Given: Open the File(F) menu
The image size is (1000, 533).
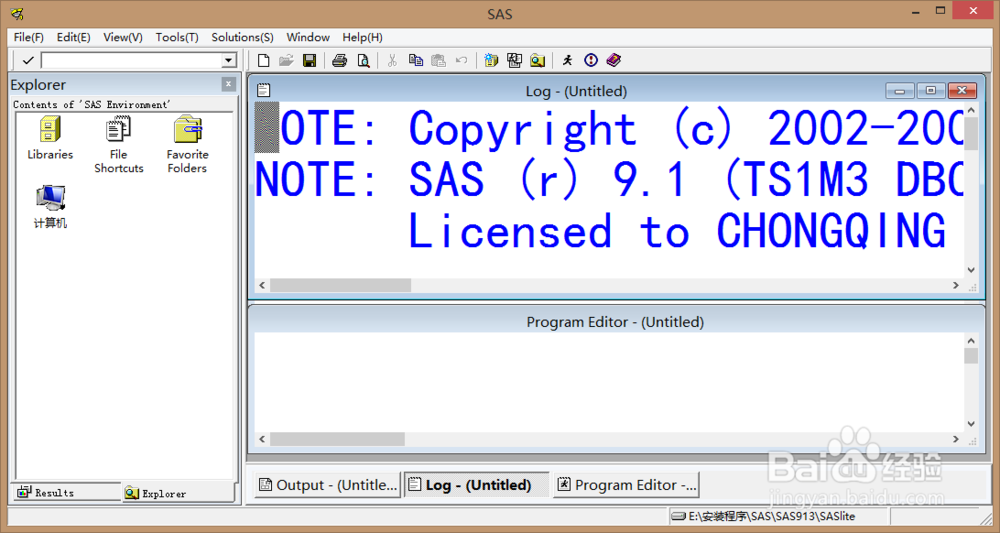Looking at the screenshot, I should pyautogui.click(x=29, y=37).
